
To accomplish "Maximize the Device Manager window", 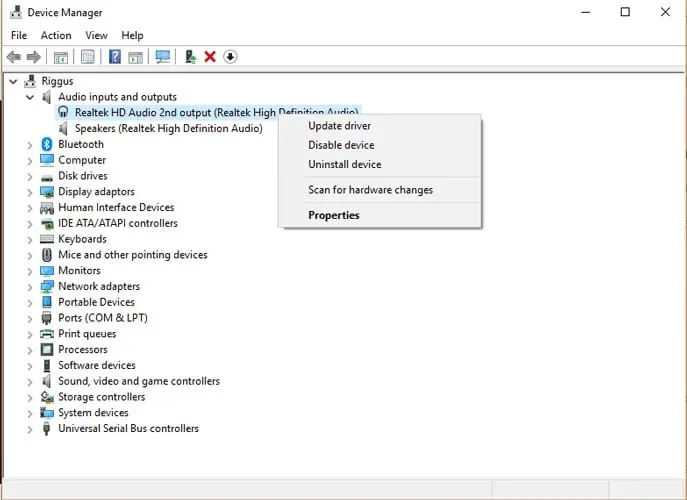I will click(625, 12).
